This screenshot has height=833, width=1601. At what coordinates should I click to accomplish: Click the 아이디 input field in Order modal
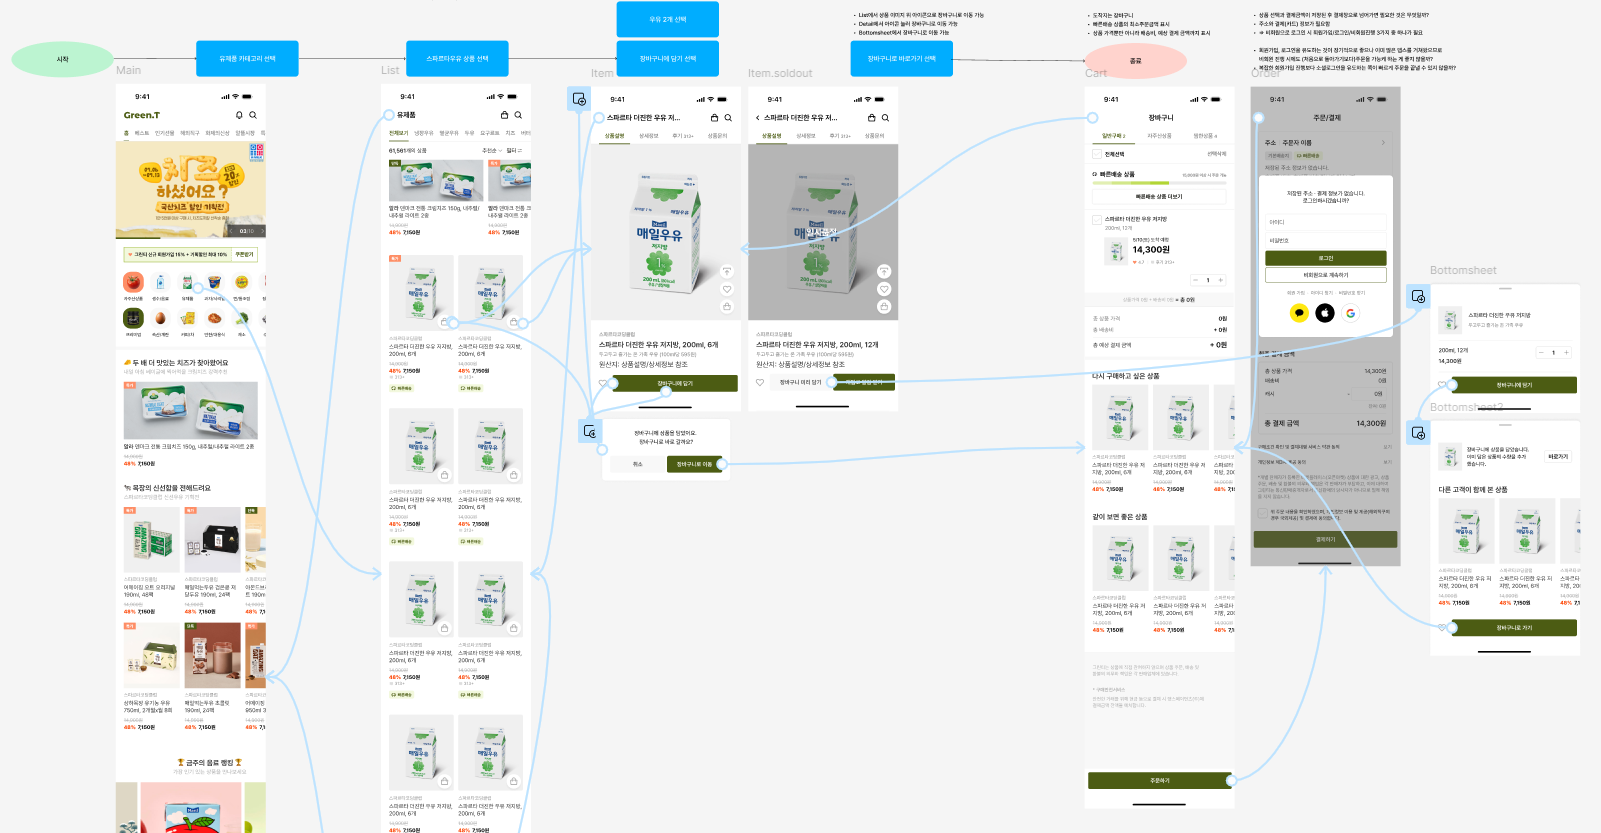click(1326, 222)
